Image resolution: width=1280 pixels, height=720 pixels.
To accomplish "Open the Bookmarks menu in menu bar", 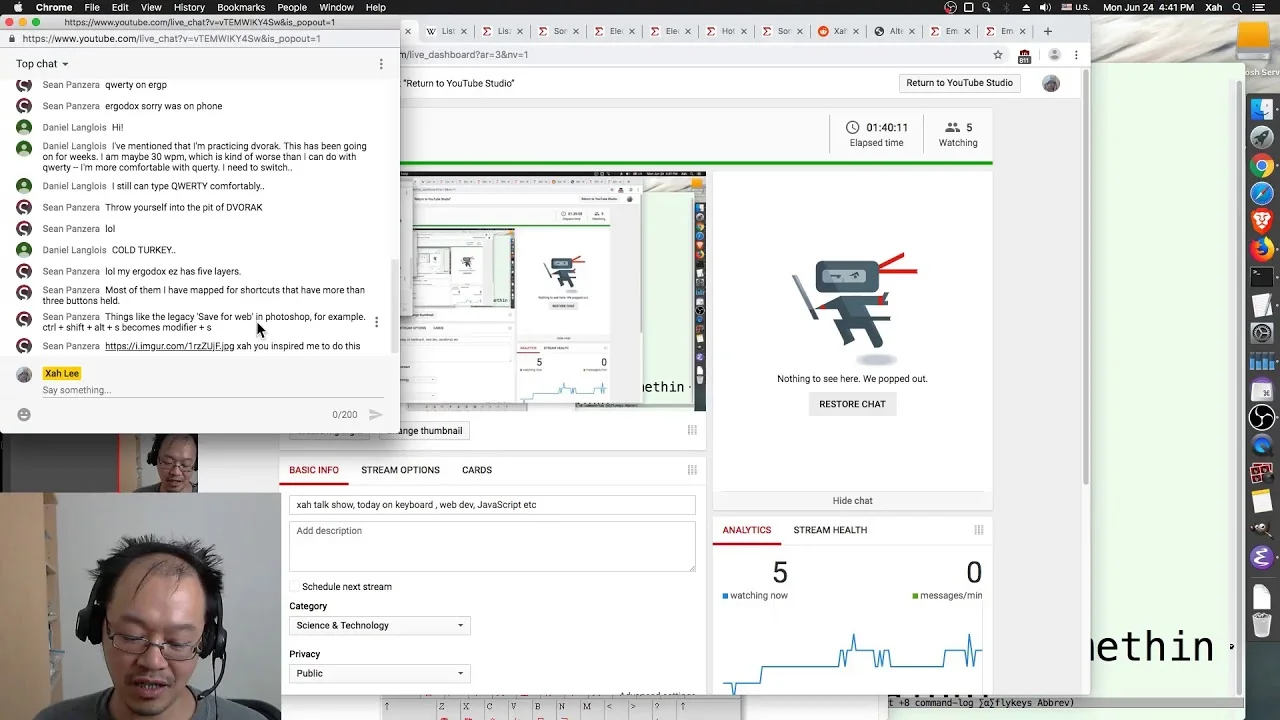I will pos(241,7).
